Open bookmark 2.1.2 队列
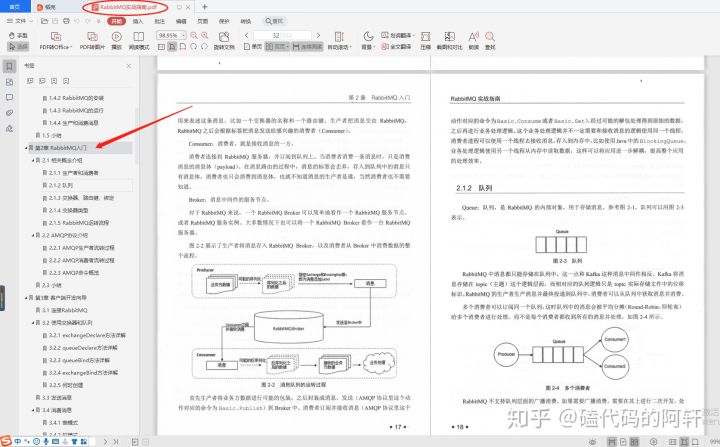Image resolution: width=720 pixels, height=447 pixels. [x=62, y=185]
